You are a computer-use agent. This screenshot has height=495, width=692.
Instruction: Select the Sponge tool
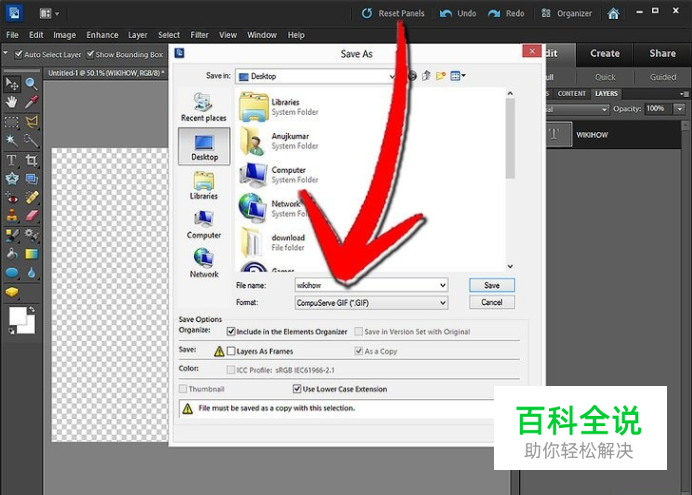12,292
